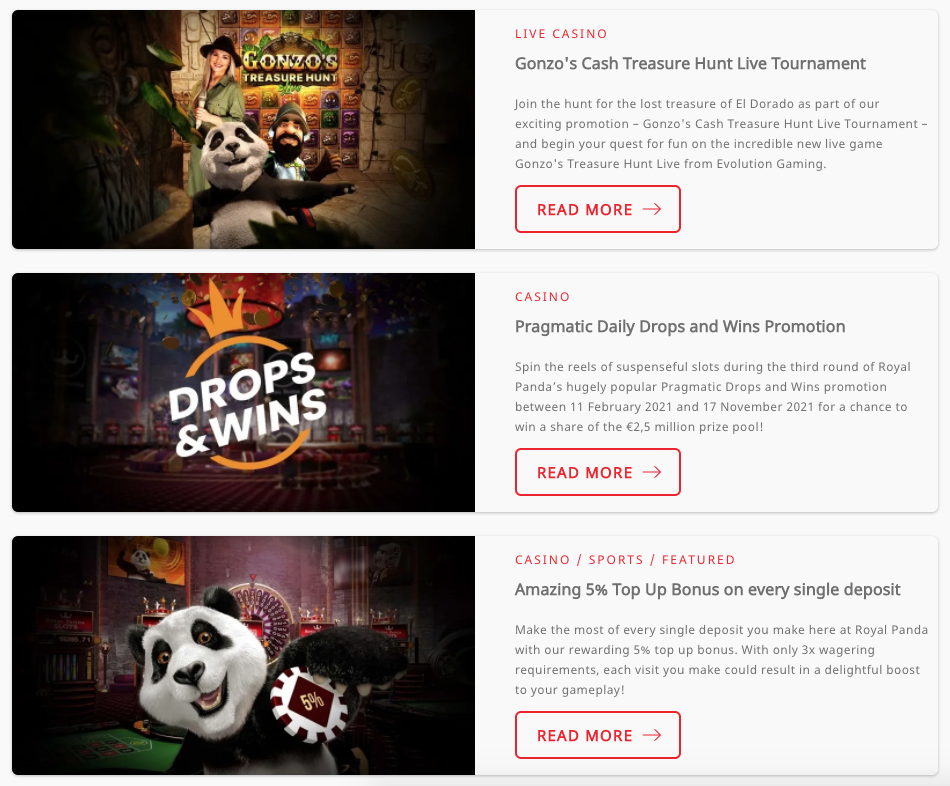Click the arrow icon in Top Up Bonus Read More button
Image resolution: width=950 pixels, height=786 pixels.
[x=652, y=735]
